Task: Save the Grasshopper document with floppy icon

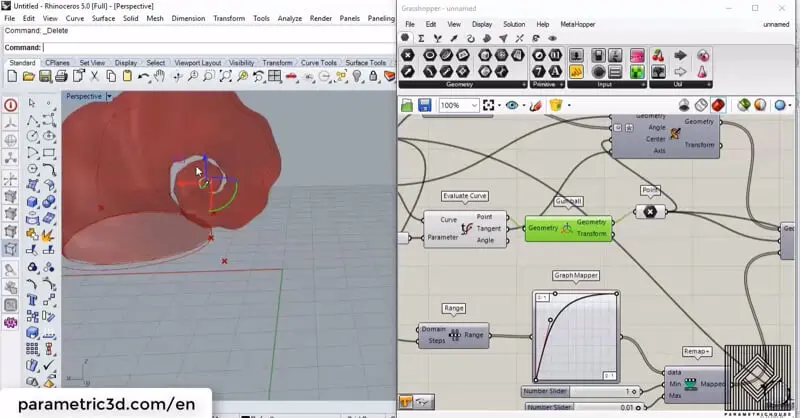Action: (424, 105)
